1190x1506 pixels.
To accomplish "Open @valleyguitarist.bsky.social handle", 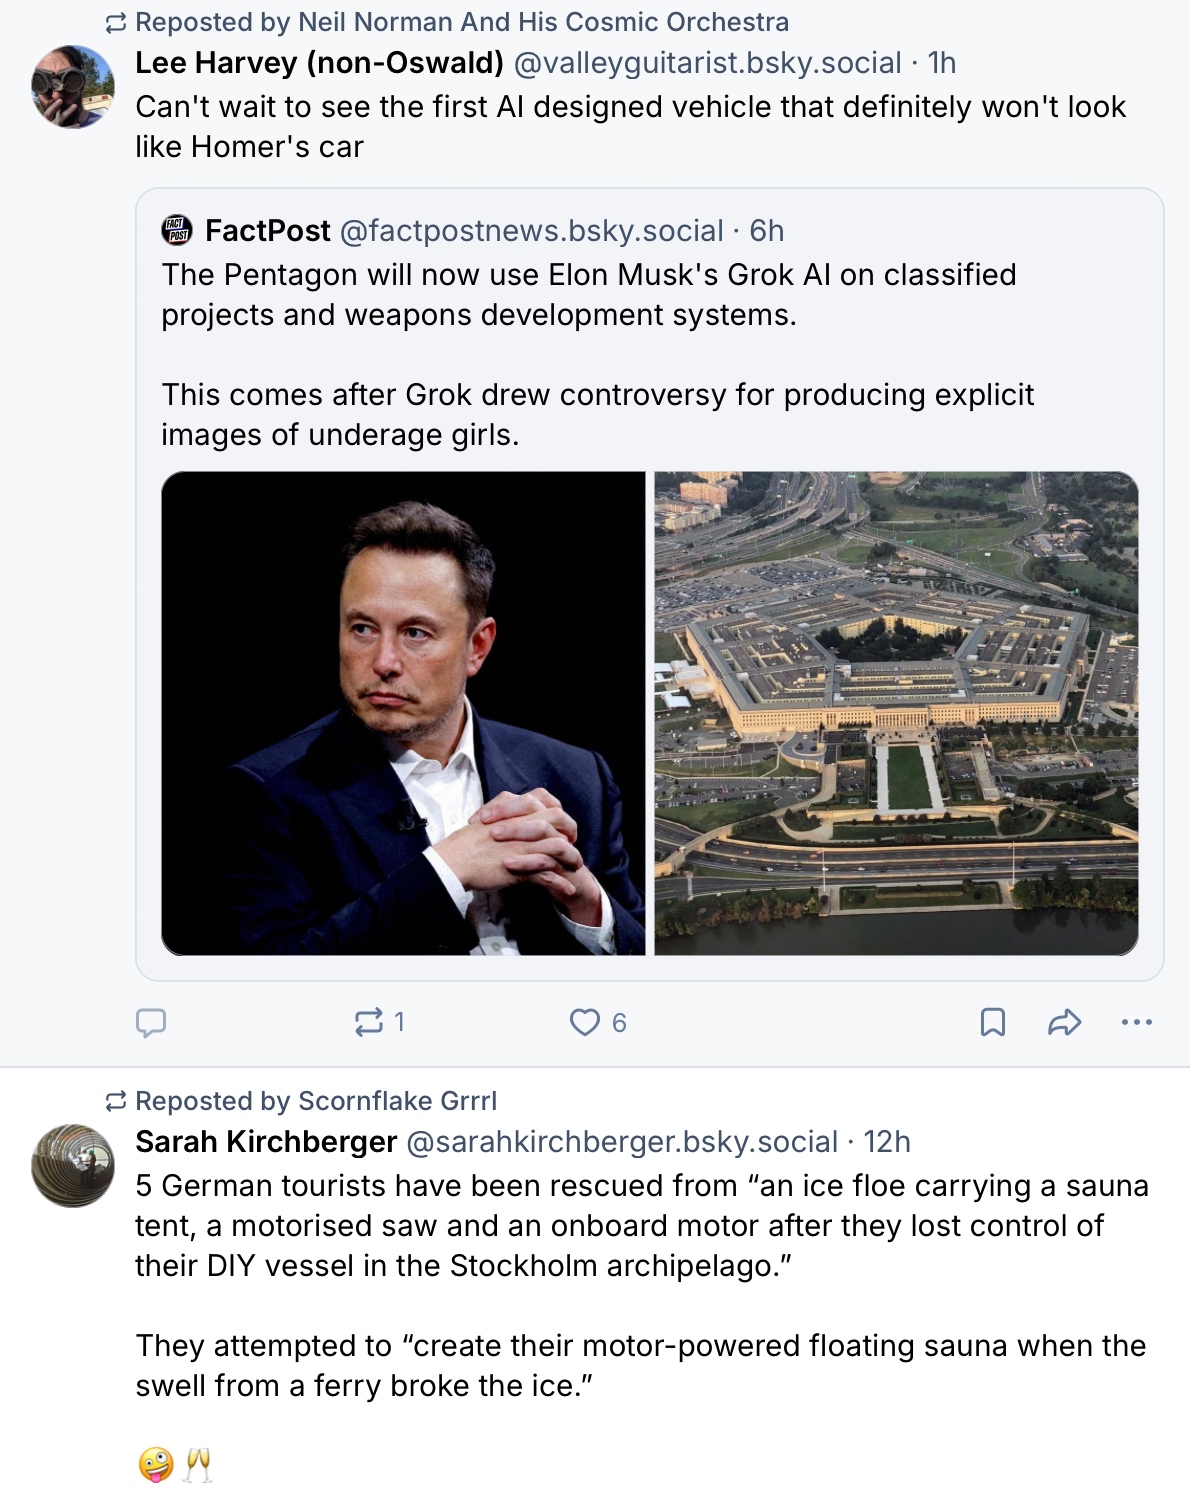I will [x=707, y=63].
